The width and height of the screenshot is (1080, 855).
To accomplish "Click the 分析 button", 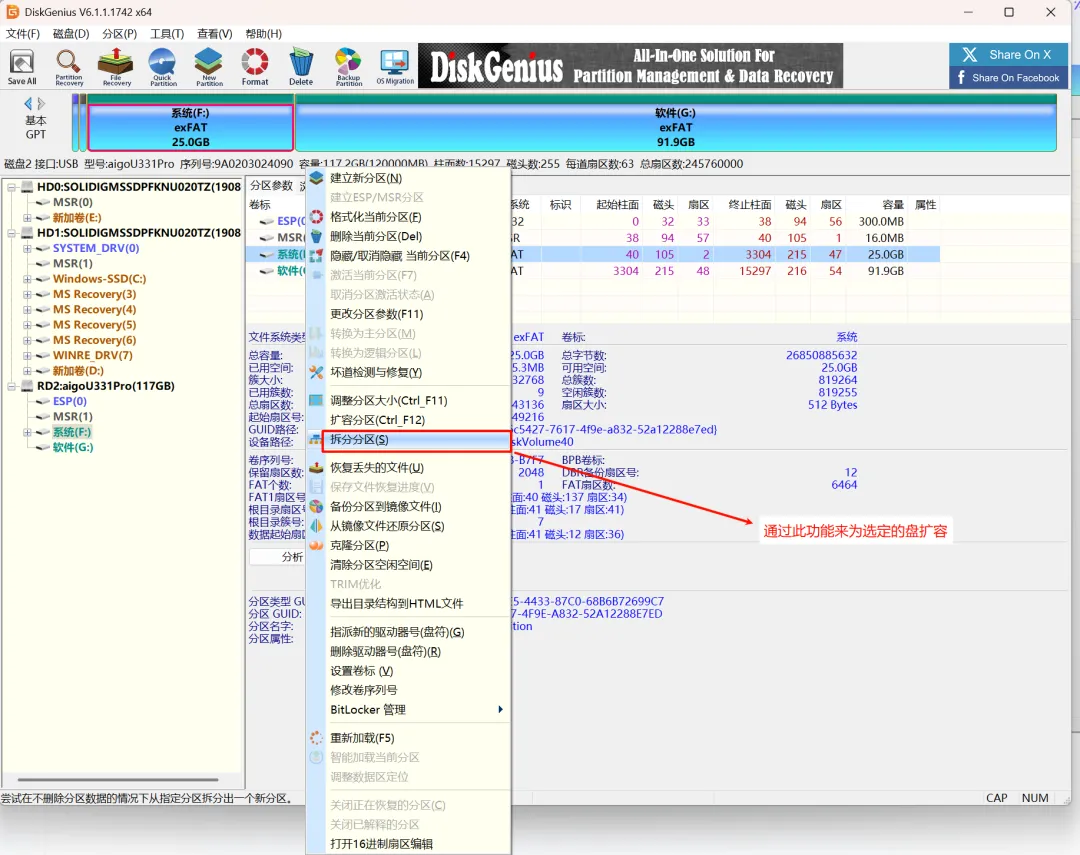I will tap(292, 557).
